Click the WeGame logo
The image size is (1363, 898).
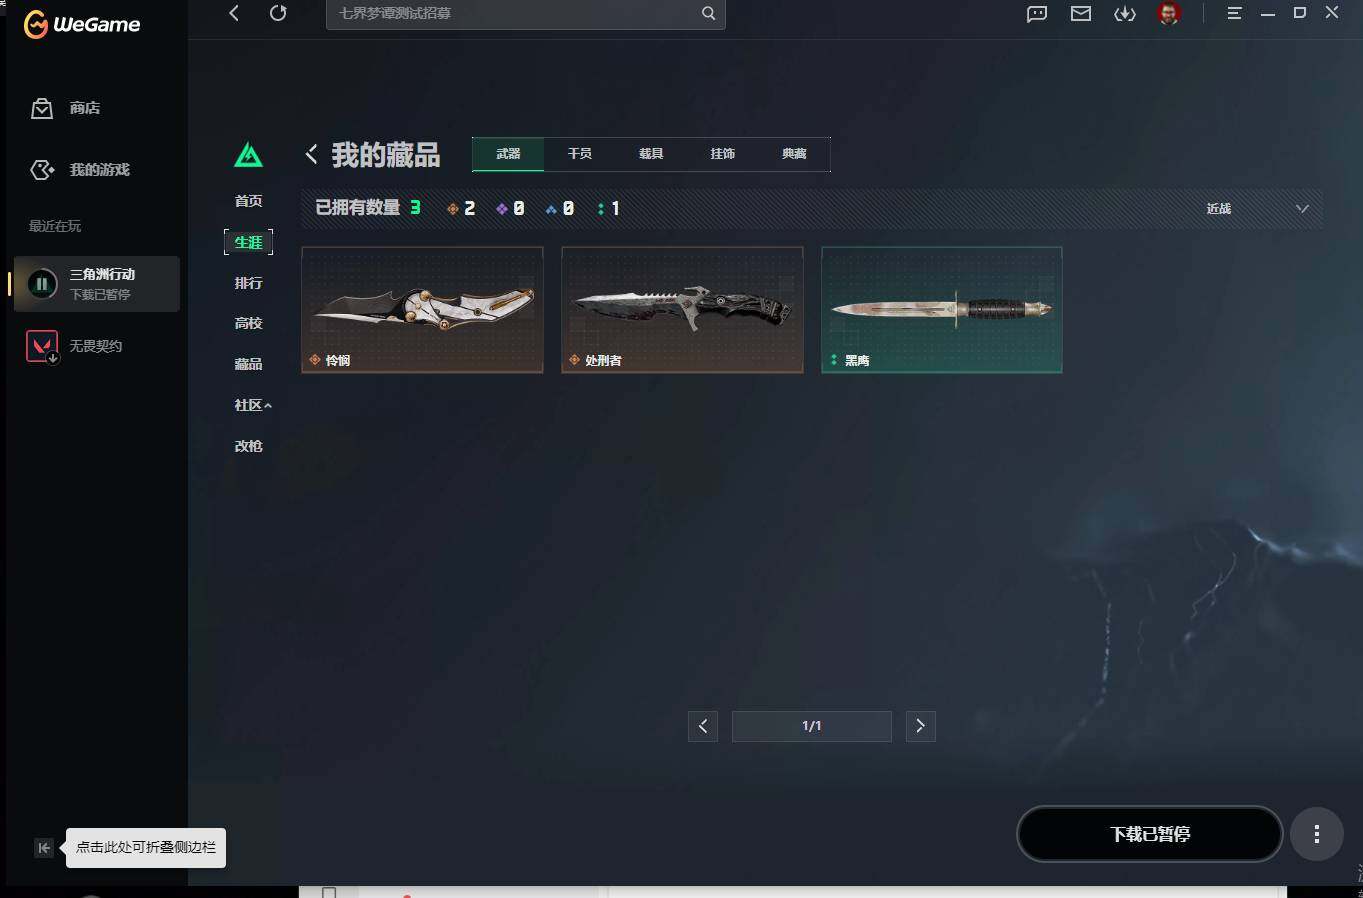click(x=82, y=24)
